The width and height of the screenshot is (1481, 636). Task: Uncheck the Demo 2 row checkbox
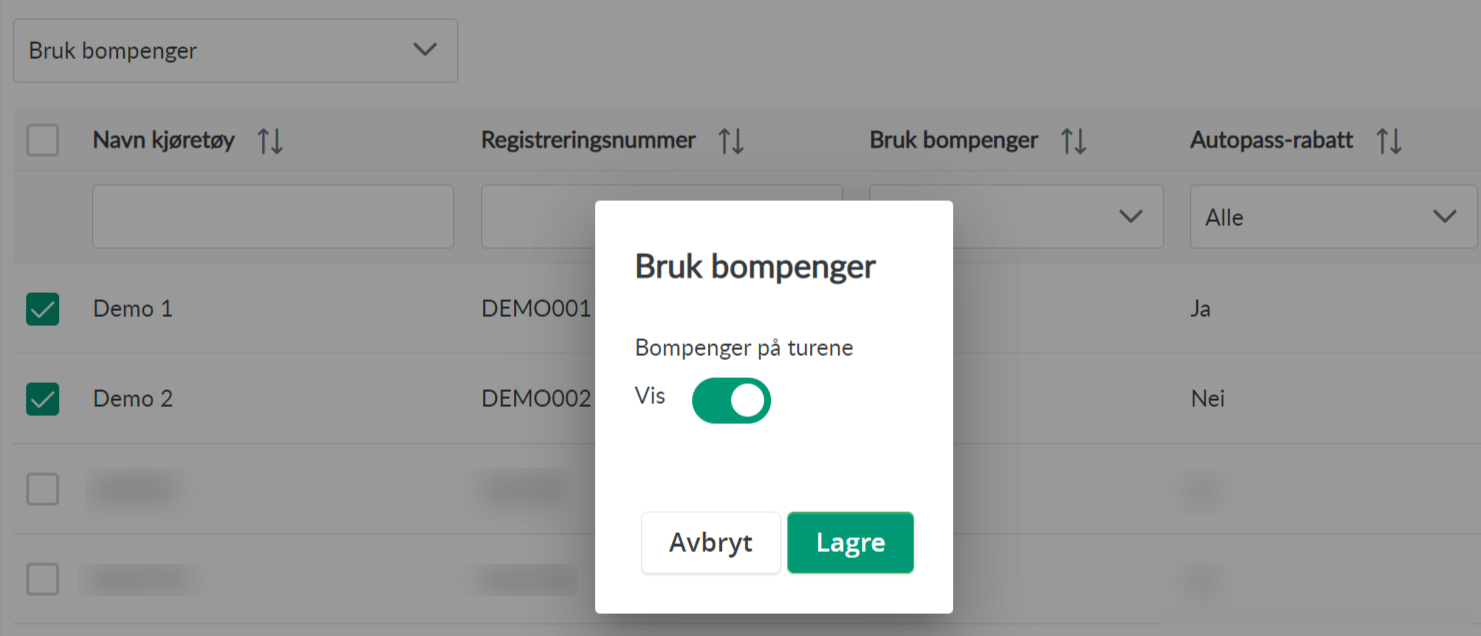coord(42,399)
